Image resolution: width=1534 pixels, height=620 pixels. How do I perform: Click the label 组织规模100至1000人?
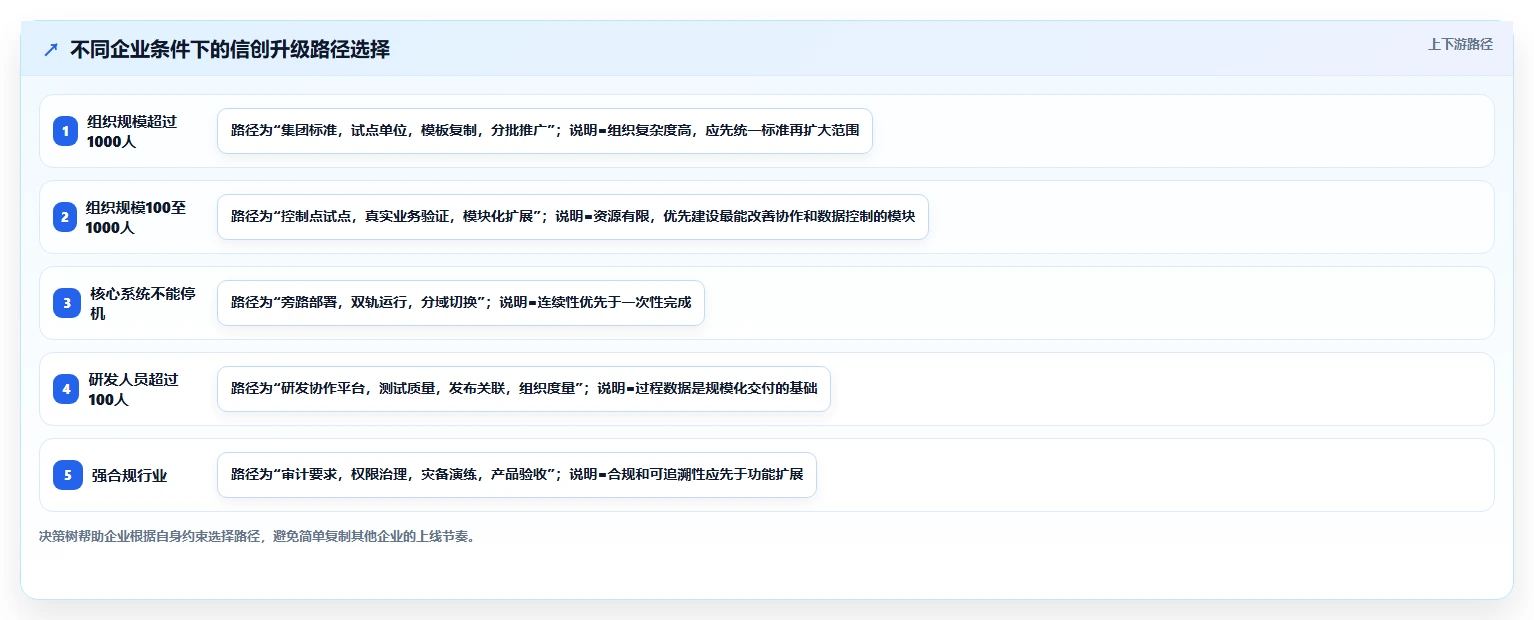coord(136,217)
